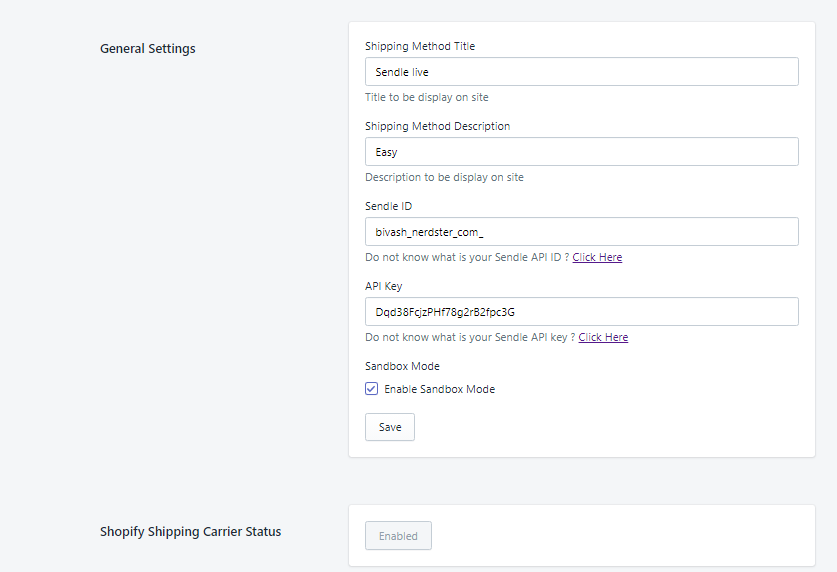Click into the Sendle ID text box
This screenshot has height=572, width=837.
(581, 232)
